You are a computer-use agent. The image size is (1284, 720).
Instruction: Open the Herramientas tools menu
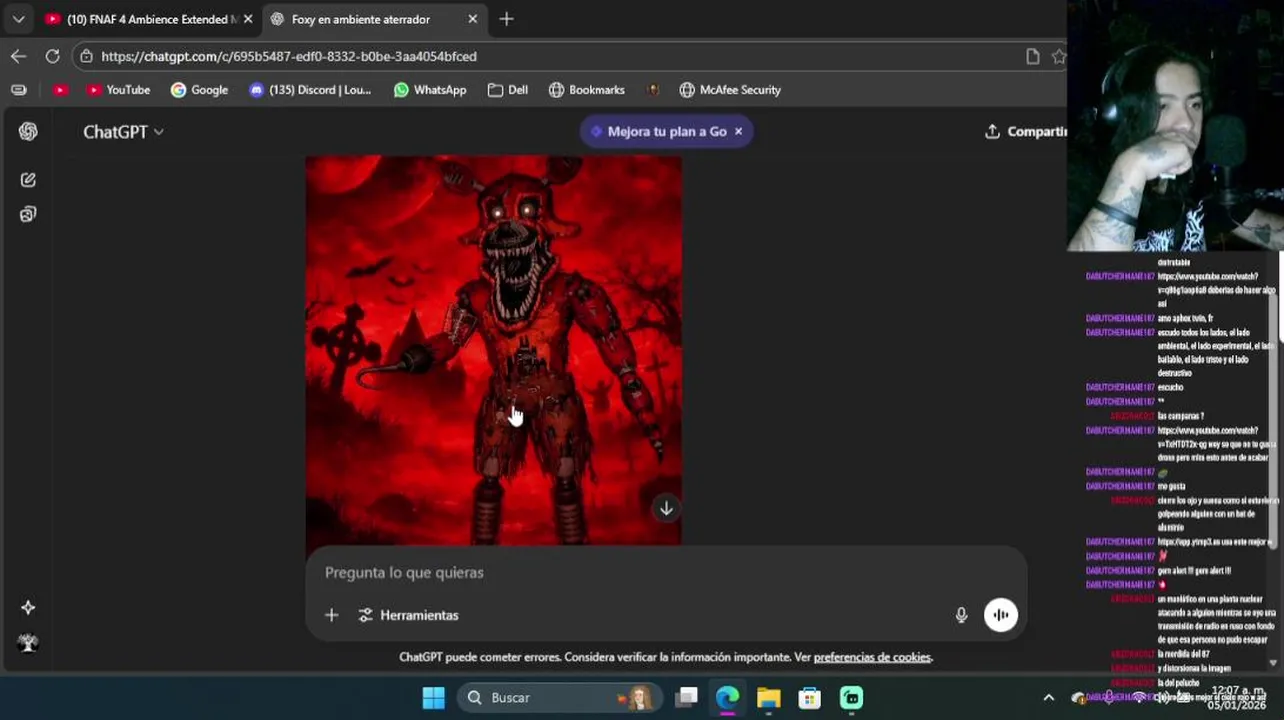click(408, 615)
